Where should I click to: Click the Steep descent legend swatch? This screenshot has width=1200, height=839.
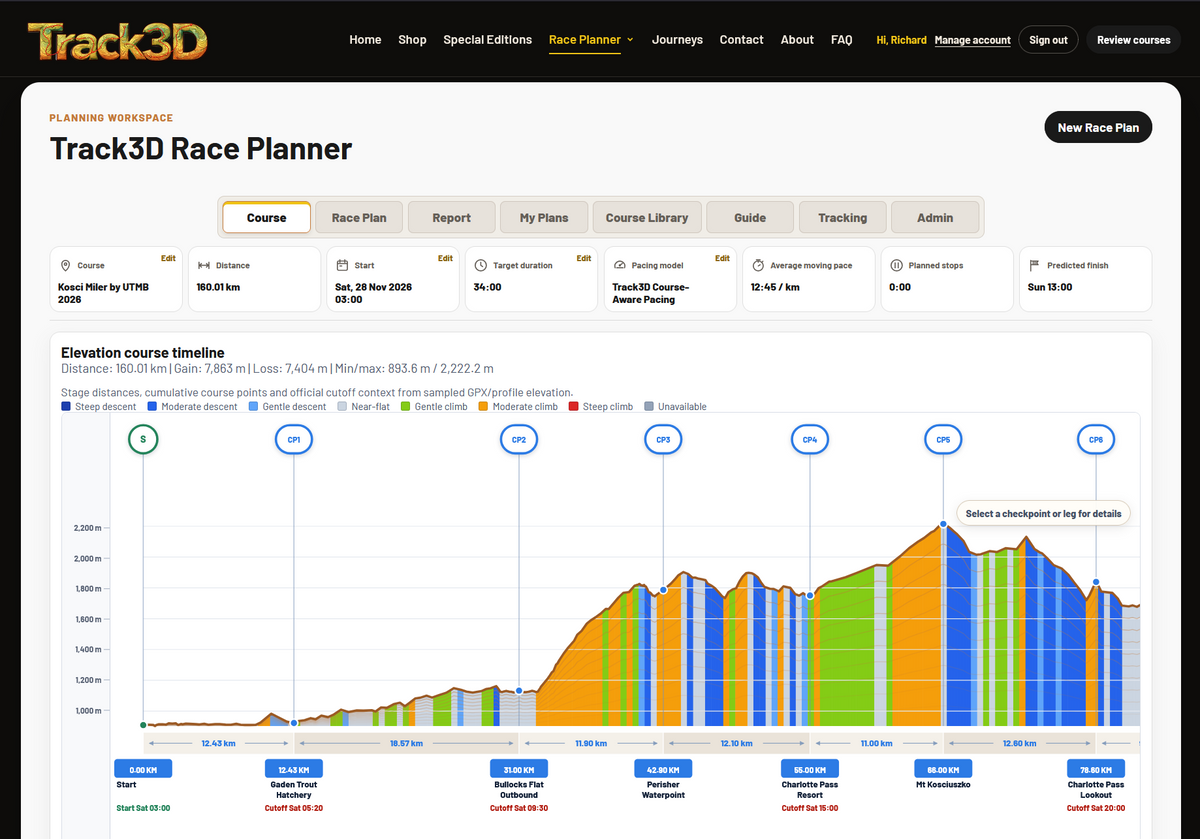point(66,407)
